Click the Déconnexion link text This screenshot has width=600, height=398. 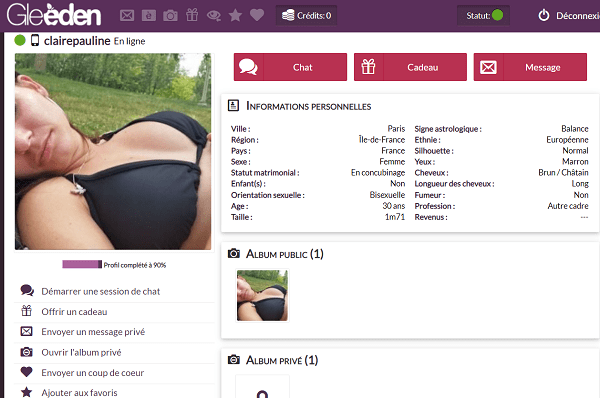578,16
